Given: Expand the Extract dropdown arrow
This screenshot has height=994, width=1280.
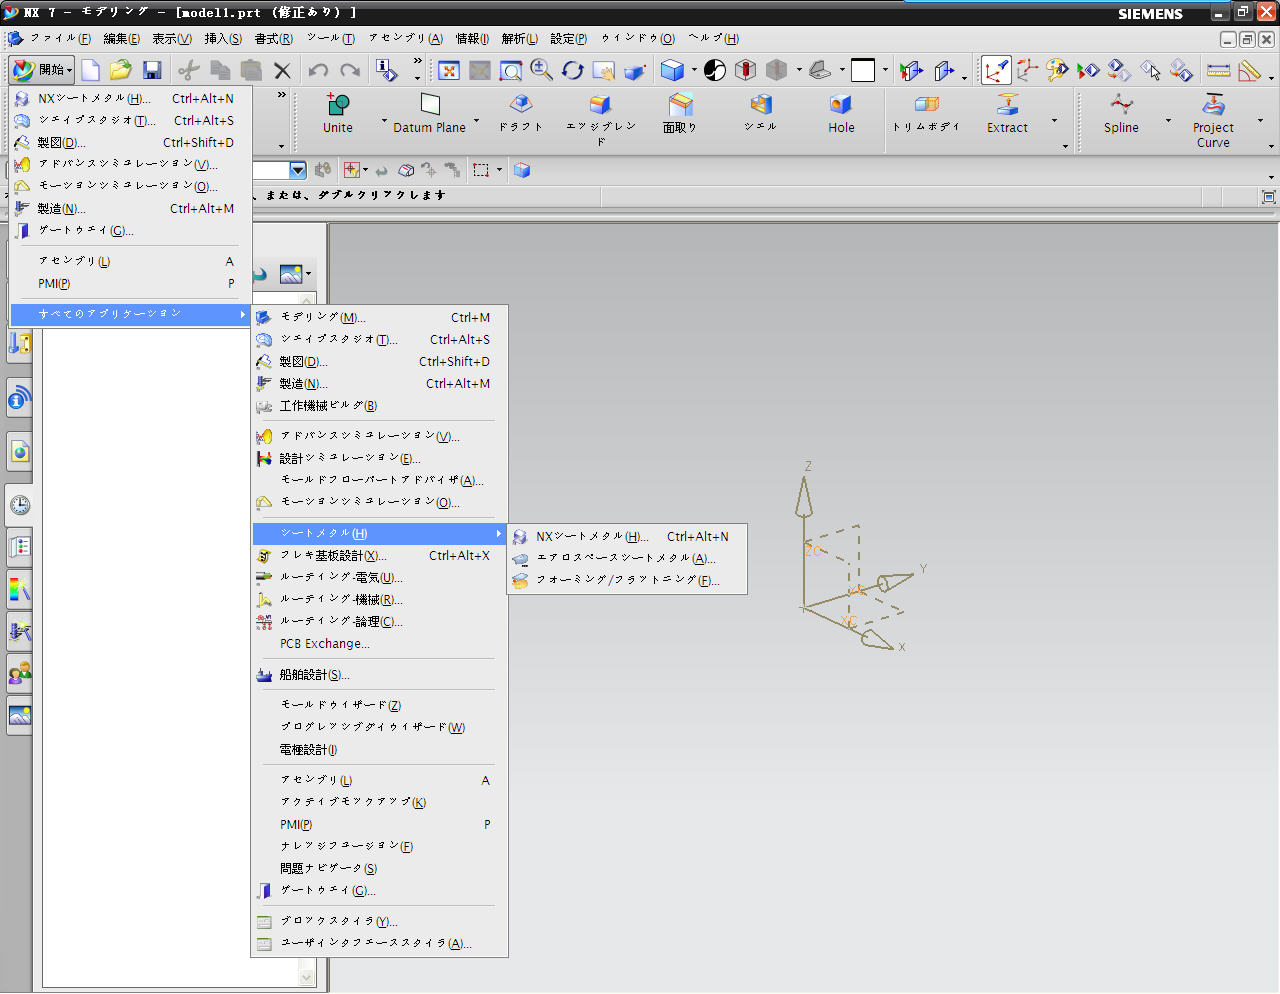Looking at the screenshot, I should click(1054, 121).
